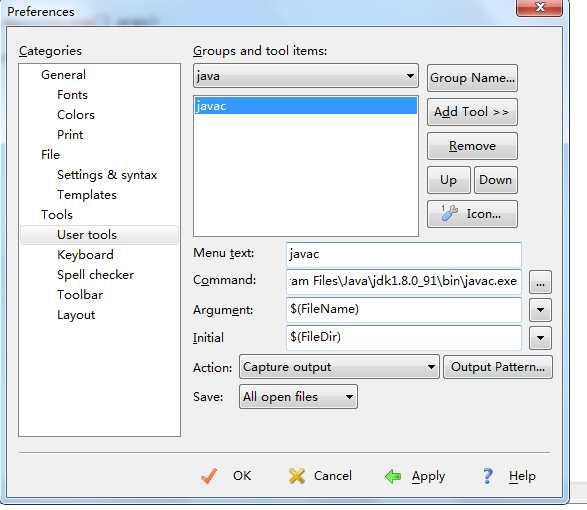Viewport: 587px width, 510px height.
Task: Click the Command path input field
Action: [404, 282]
